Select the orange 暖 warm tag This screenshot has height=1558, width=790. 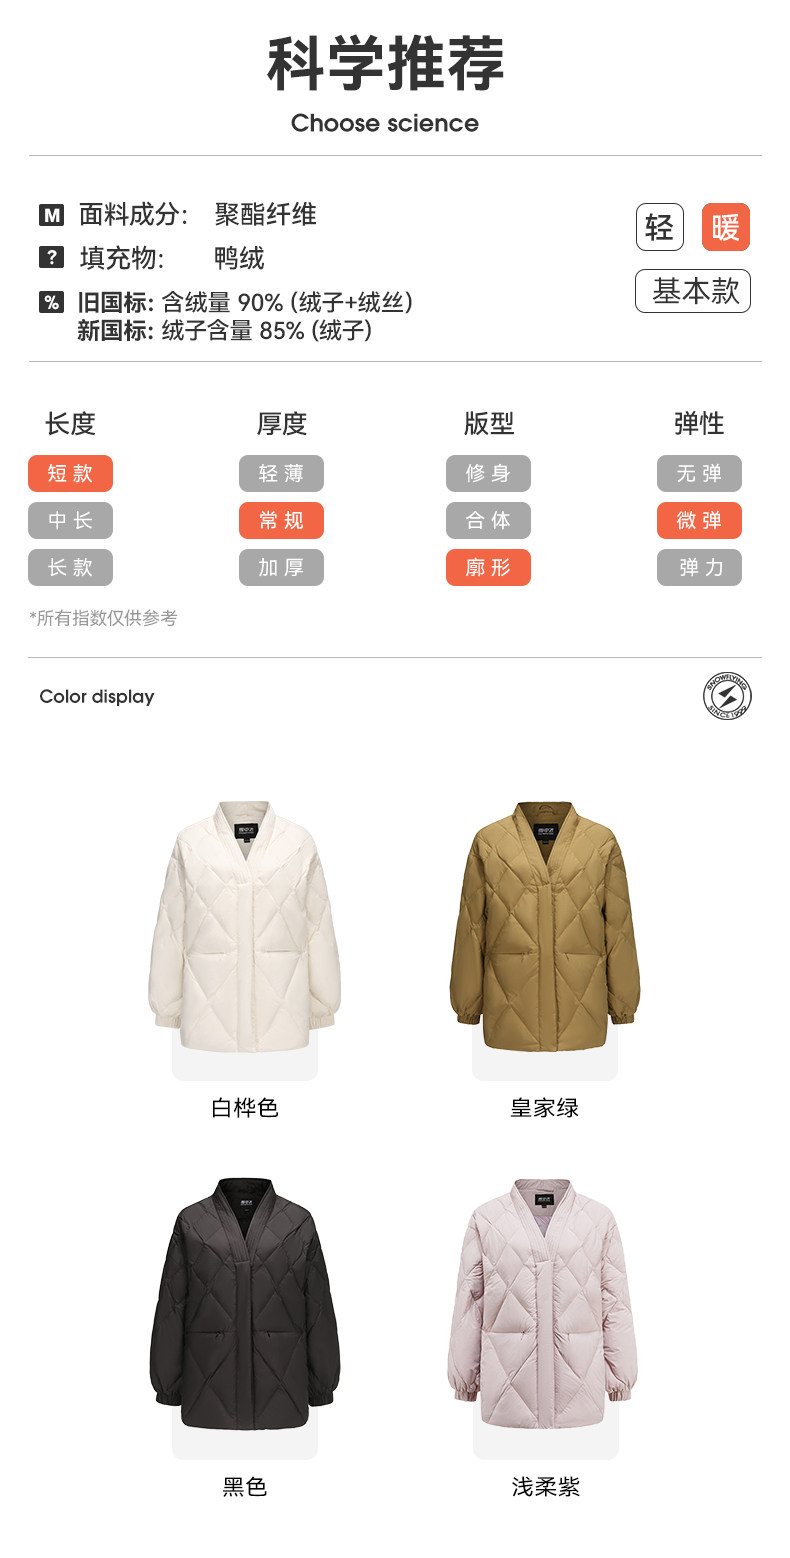point(726,227)
